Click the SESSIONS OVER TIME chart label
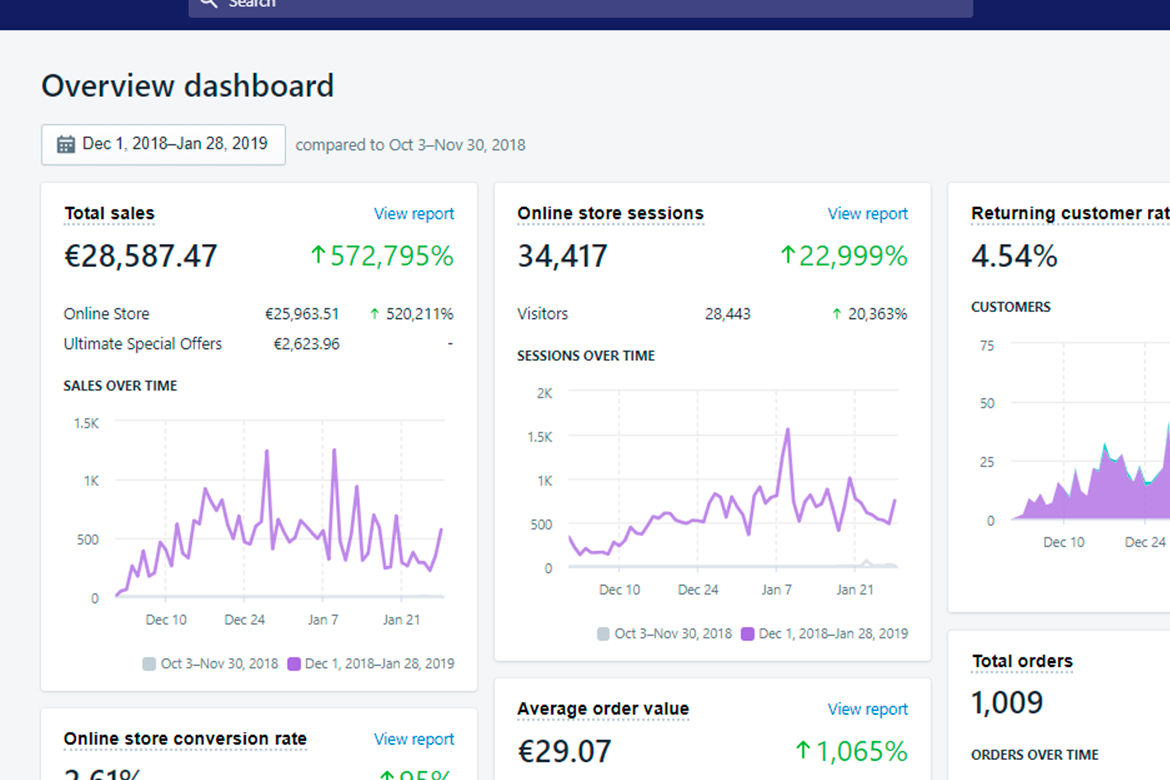Viewport: 1170px width, 780px height. click(586, 356)
